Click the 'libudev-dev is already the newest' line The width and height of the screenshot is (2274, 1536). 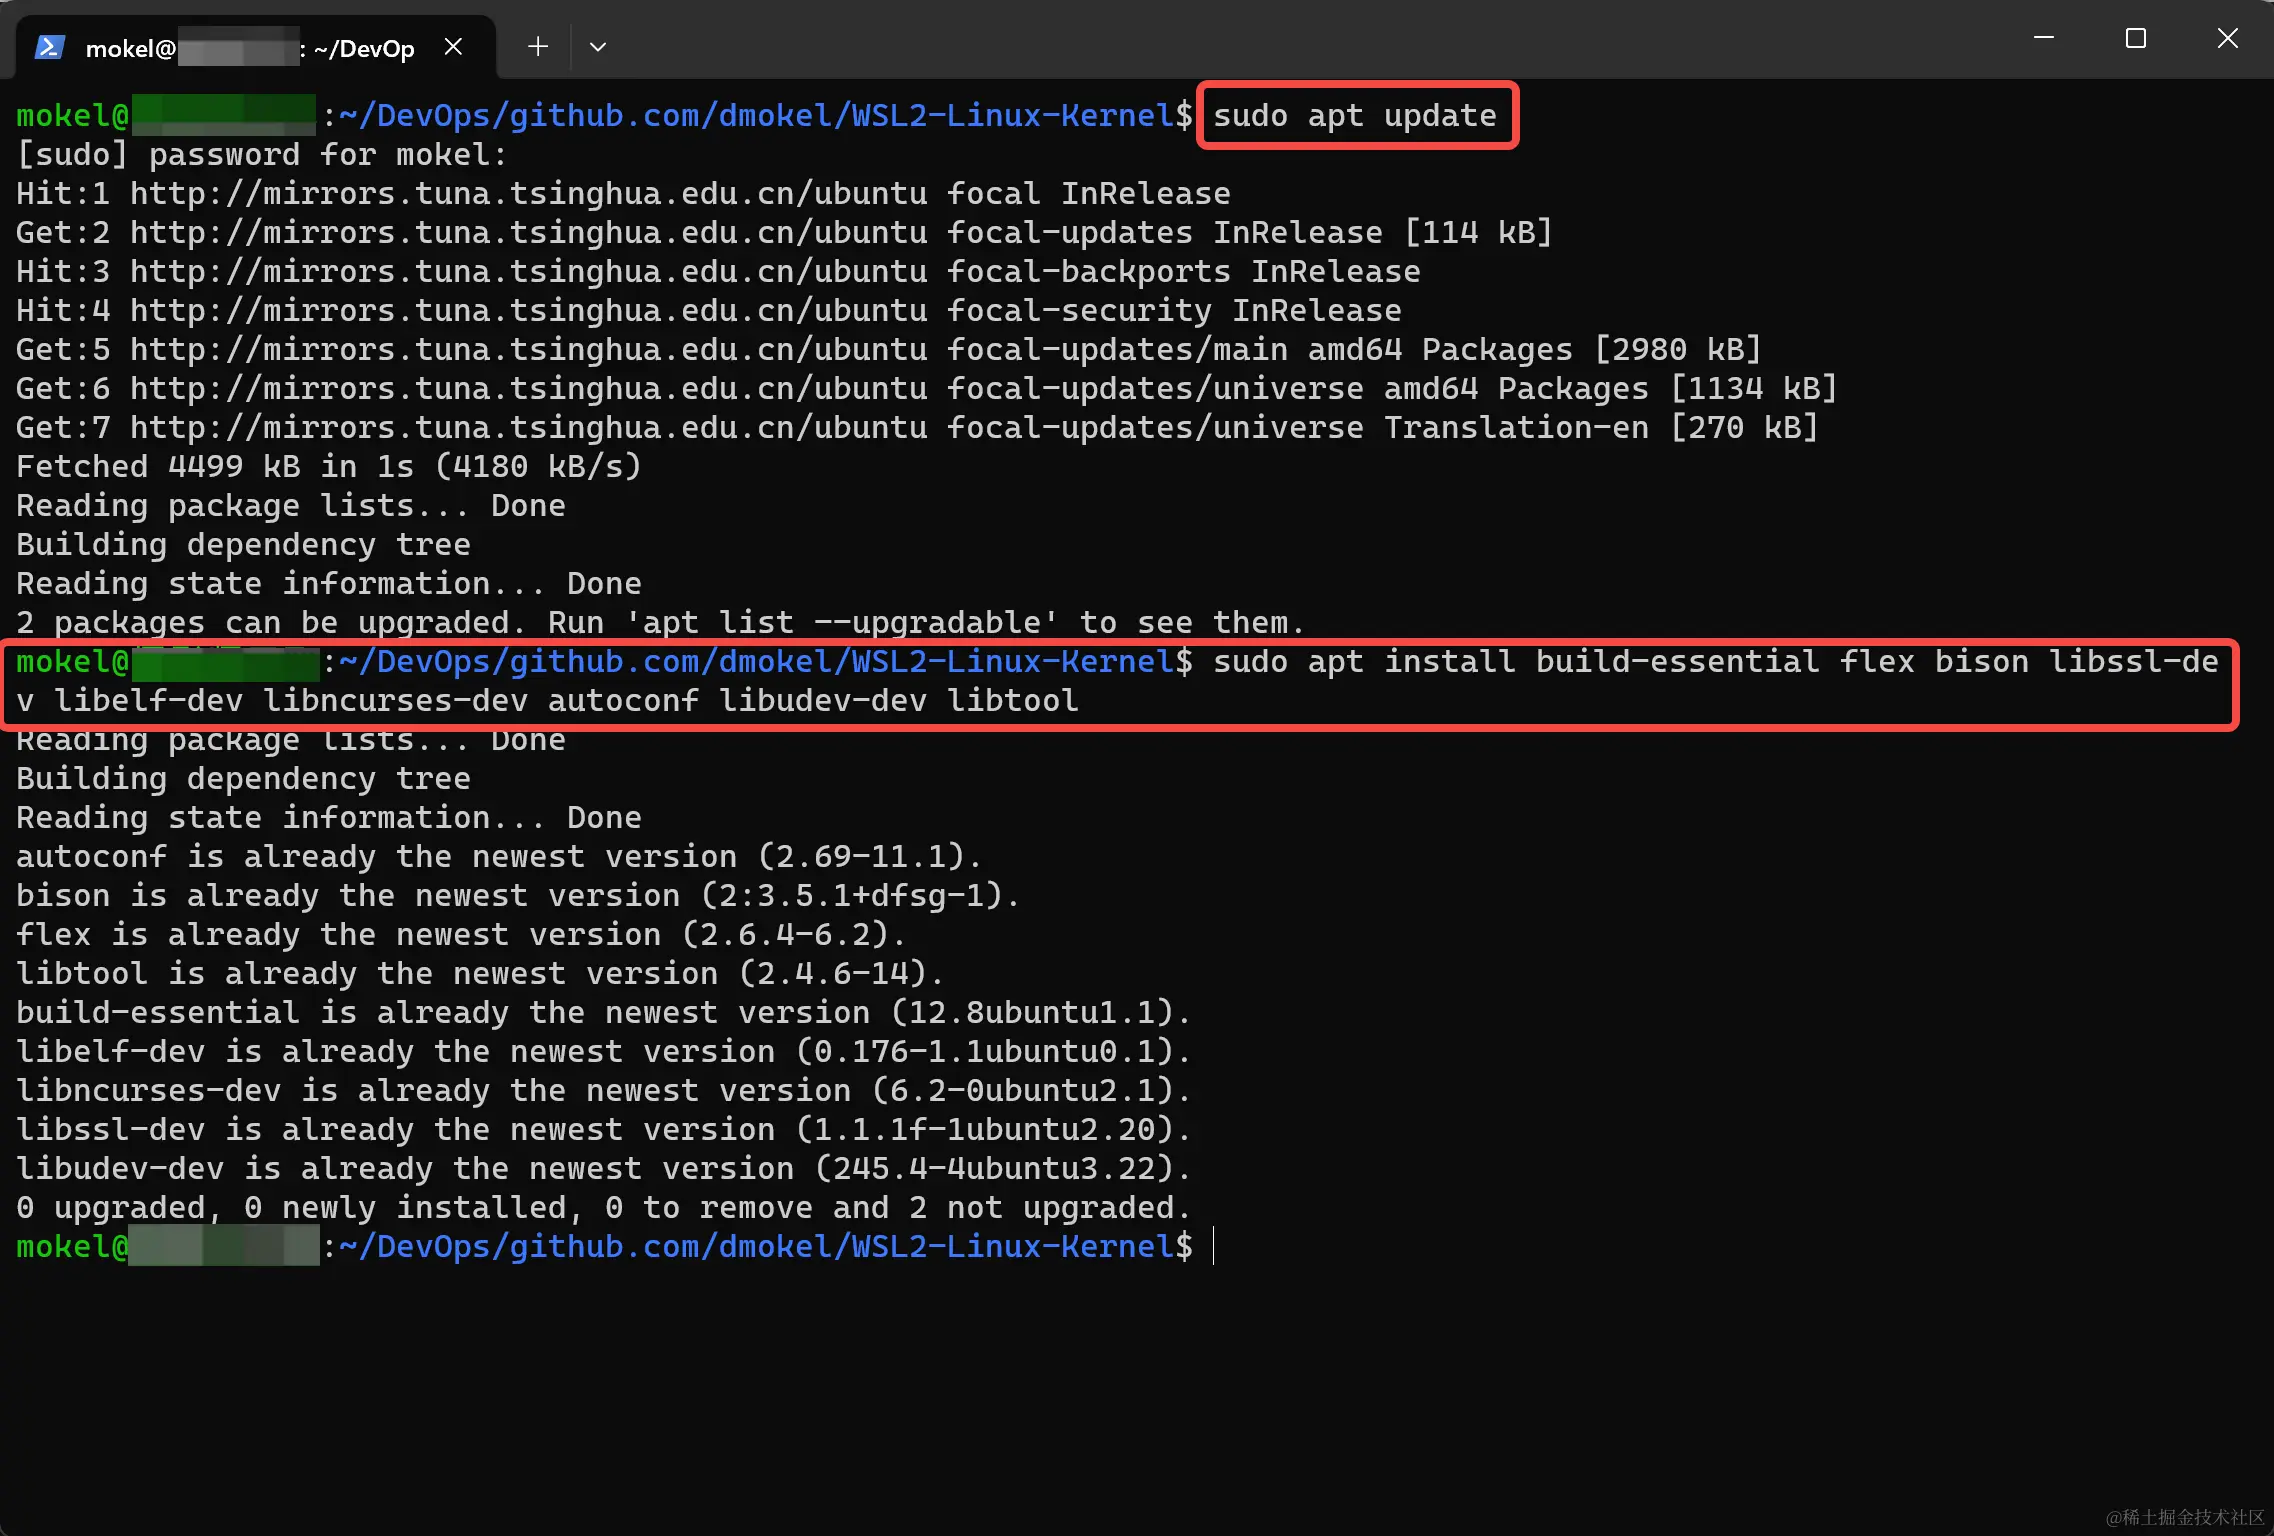pyautogui.click(x=602, y=1169)
